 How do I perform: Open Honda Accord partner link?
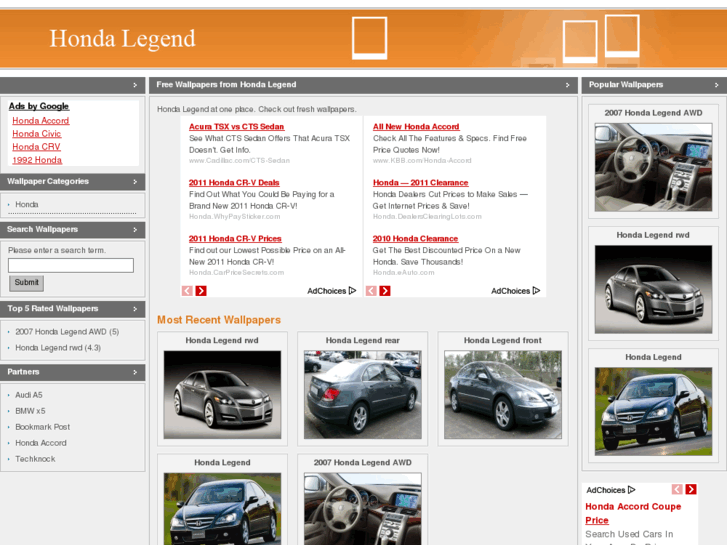pyautogui.click(x=41, y=443)
